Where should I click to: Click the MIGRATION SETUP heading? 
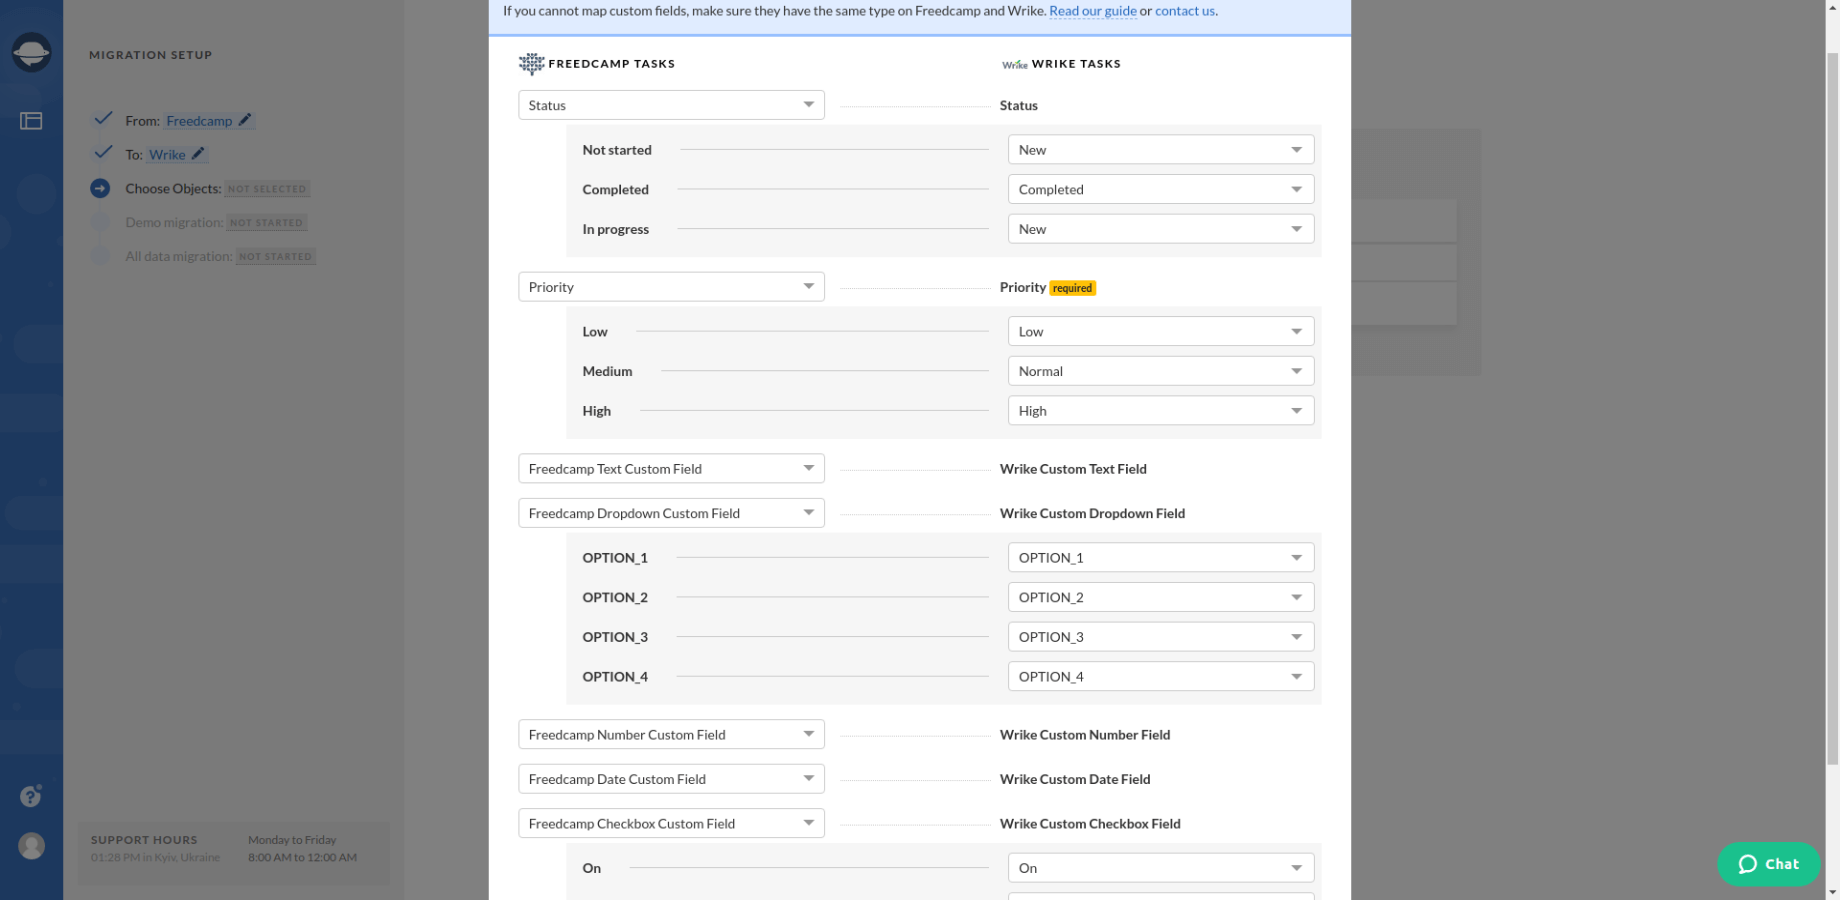tap(151, 55)
